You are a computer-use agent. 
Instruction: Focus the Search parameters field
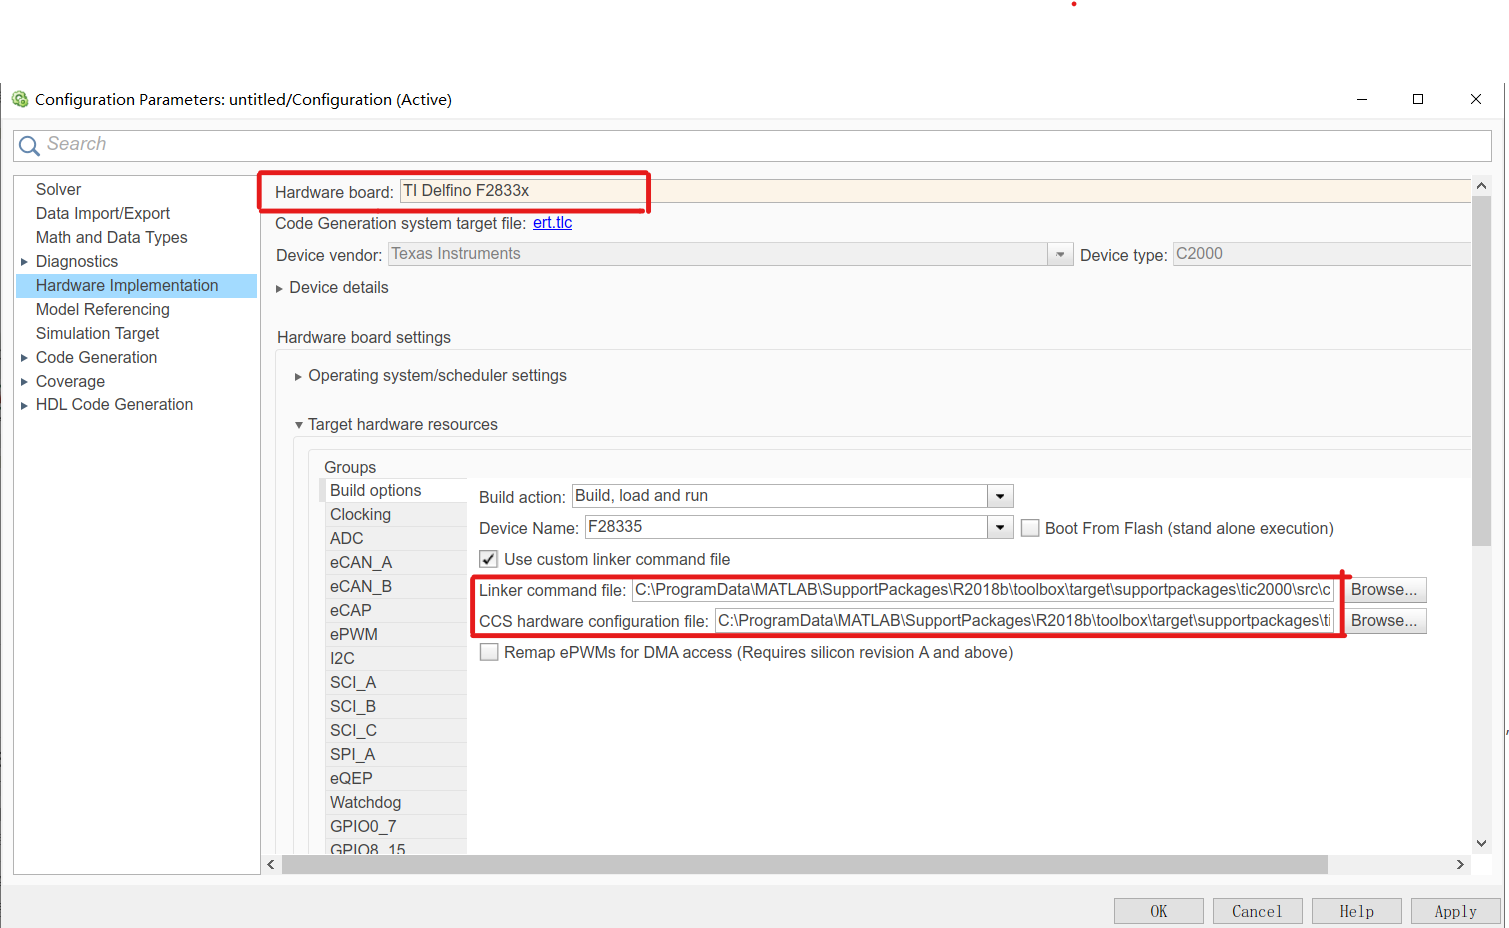pos(752,145)
